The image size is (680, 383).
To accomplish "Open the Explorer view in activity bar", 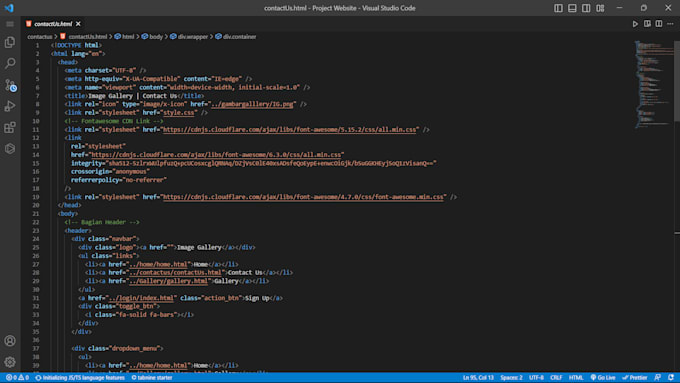I will pos(10,42).
